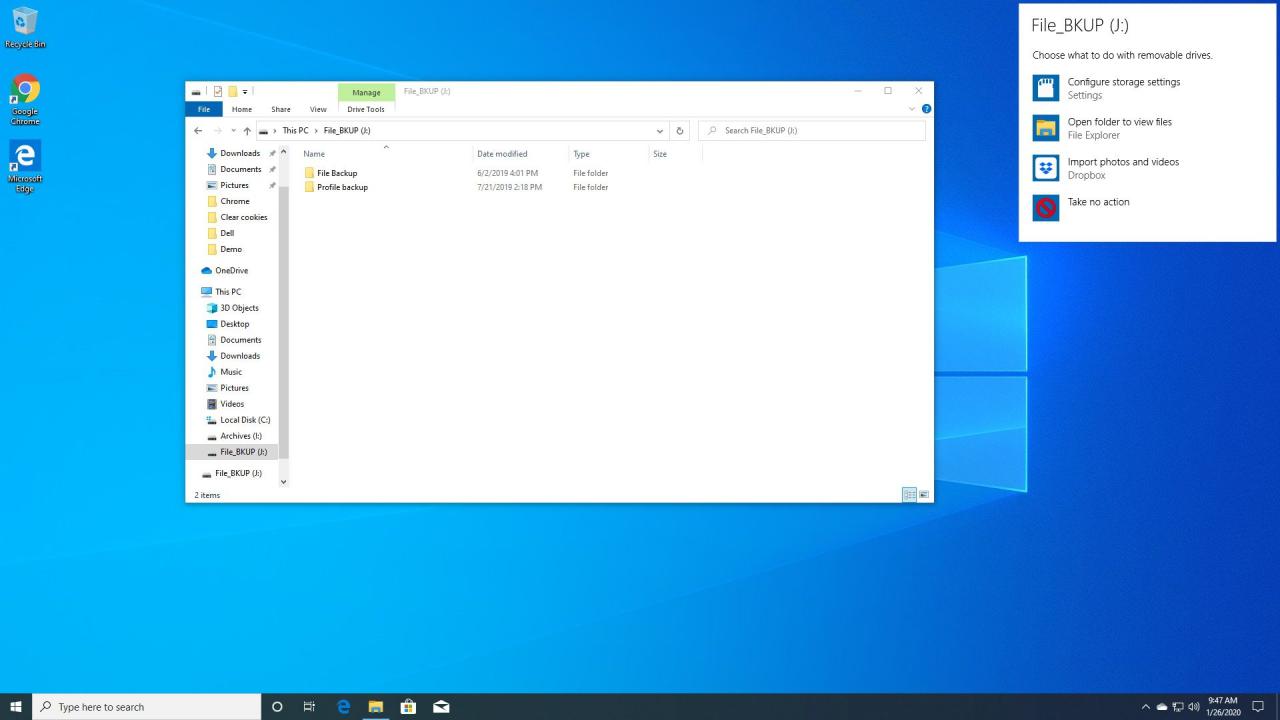Expand the ribbon with the chevron
The height and width of the screenshot is (720, 1280).
click(x=912, y=109)
